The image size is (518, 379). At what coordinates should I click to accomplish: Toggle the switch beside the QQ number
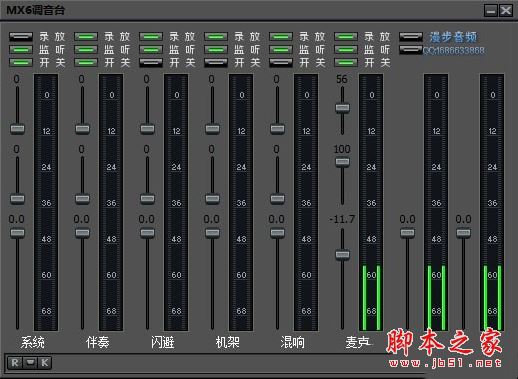point(411,50)
